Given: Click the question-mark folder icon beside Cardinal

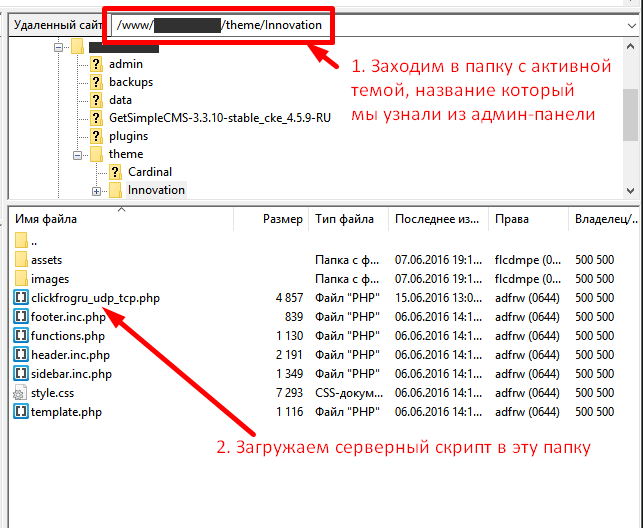Looking at the screenshot, I should pyautogui.click(x=116, y=172).
